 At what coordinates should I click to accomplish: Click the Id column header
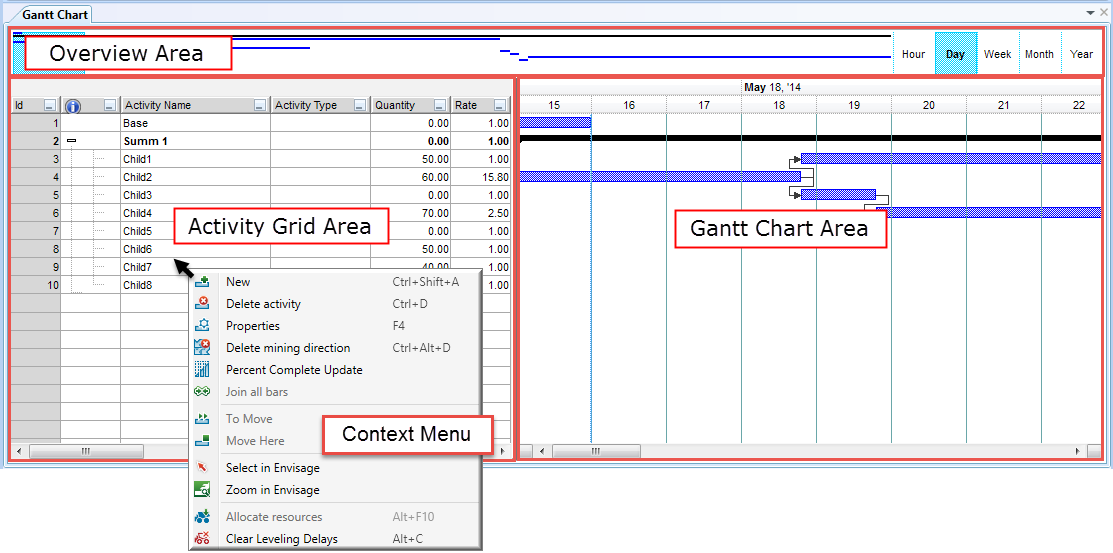[x=35, y=106]
